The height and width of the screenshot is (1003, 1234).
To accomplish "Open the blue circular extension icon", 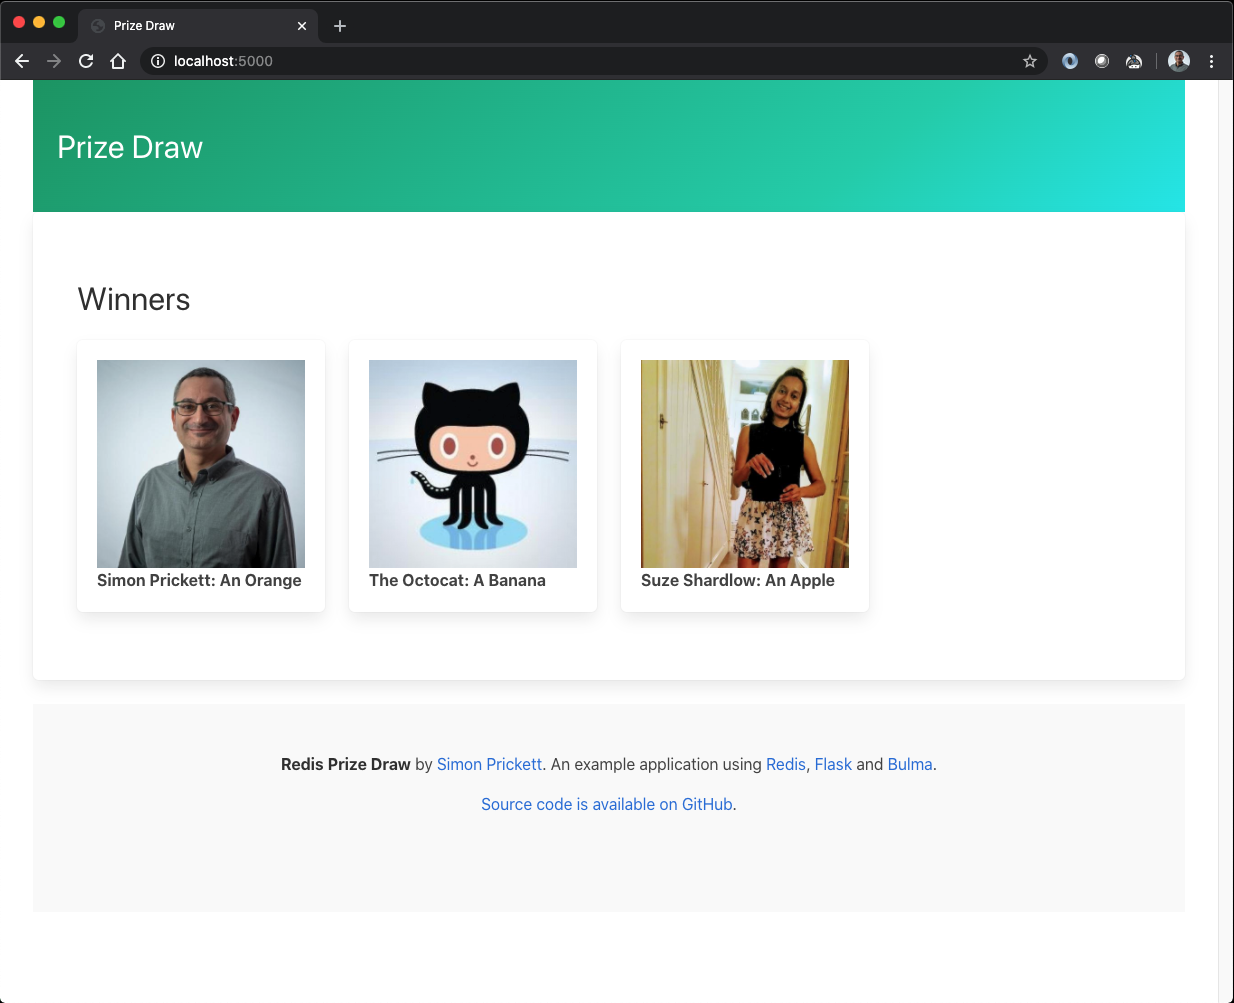I will coord(1070,61).
